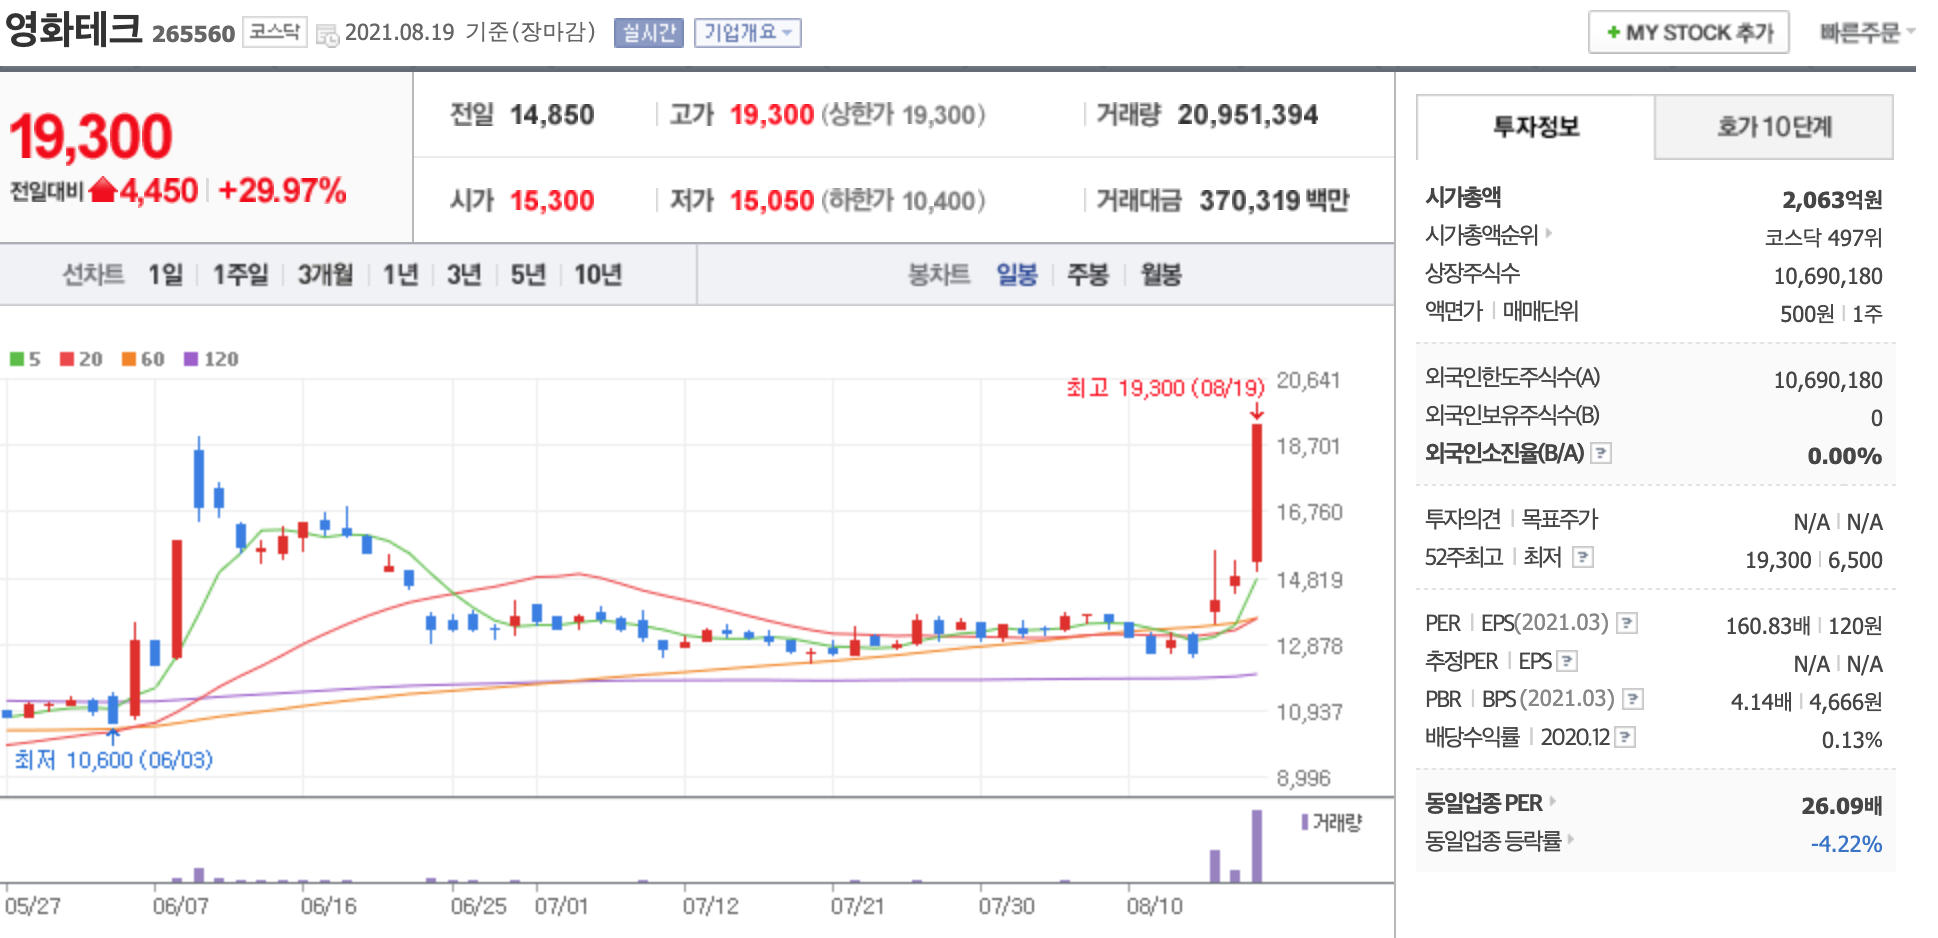Click the 코스닥 market badge

coord(275,32)
